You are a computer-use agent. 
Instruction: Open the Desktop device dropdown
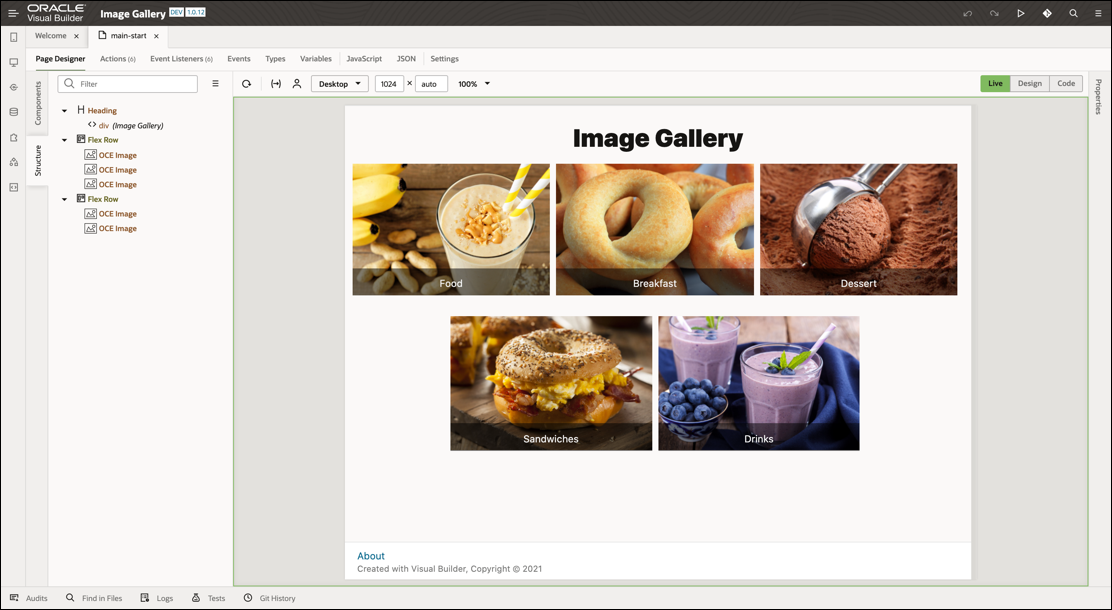pos(339,84)
